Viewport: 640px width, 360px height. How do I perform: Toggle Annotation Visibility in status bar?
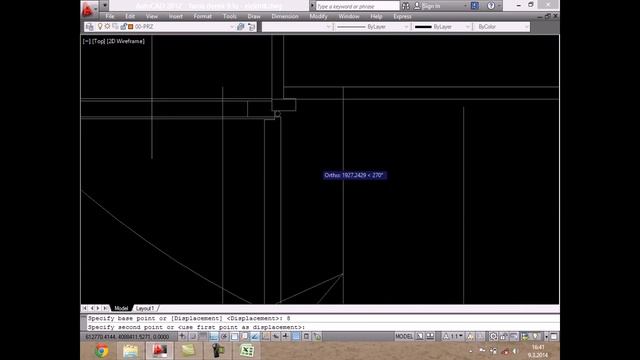(471, 336)
